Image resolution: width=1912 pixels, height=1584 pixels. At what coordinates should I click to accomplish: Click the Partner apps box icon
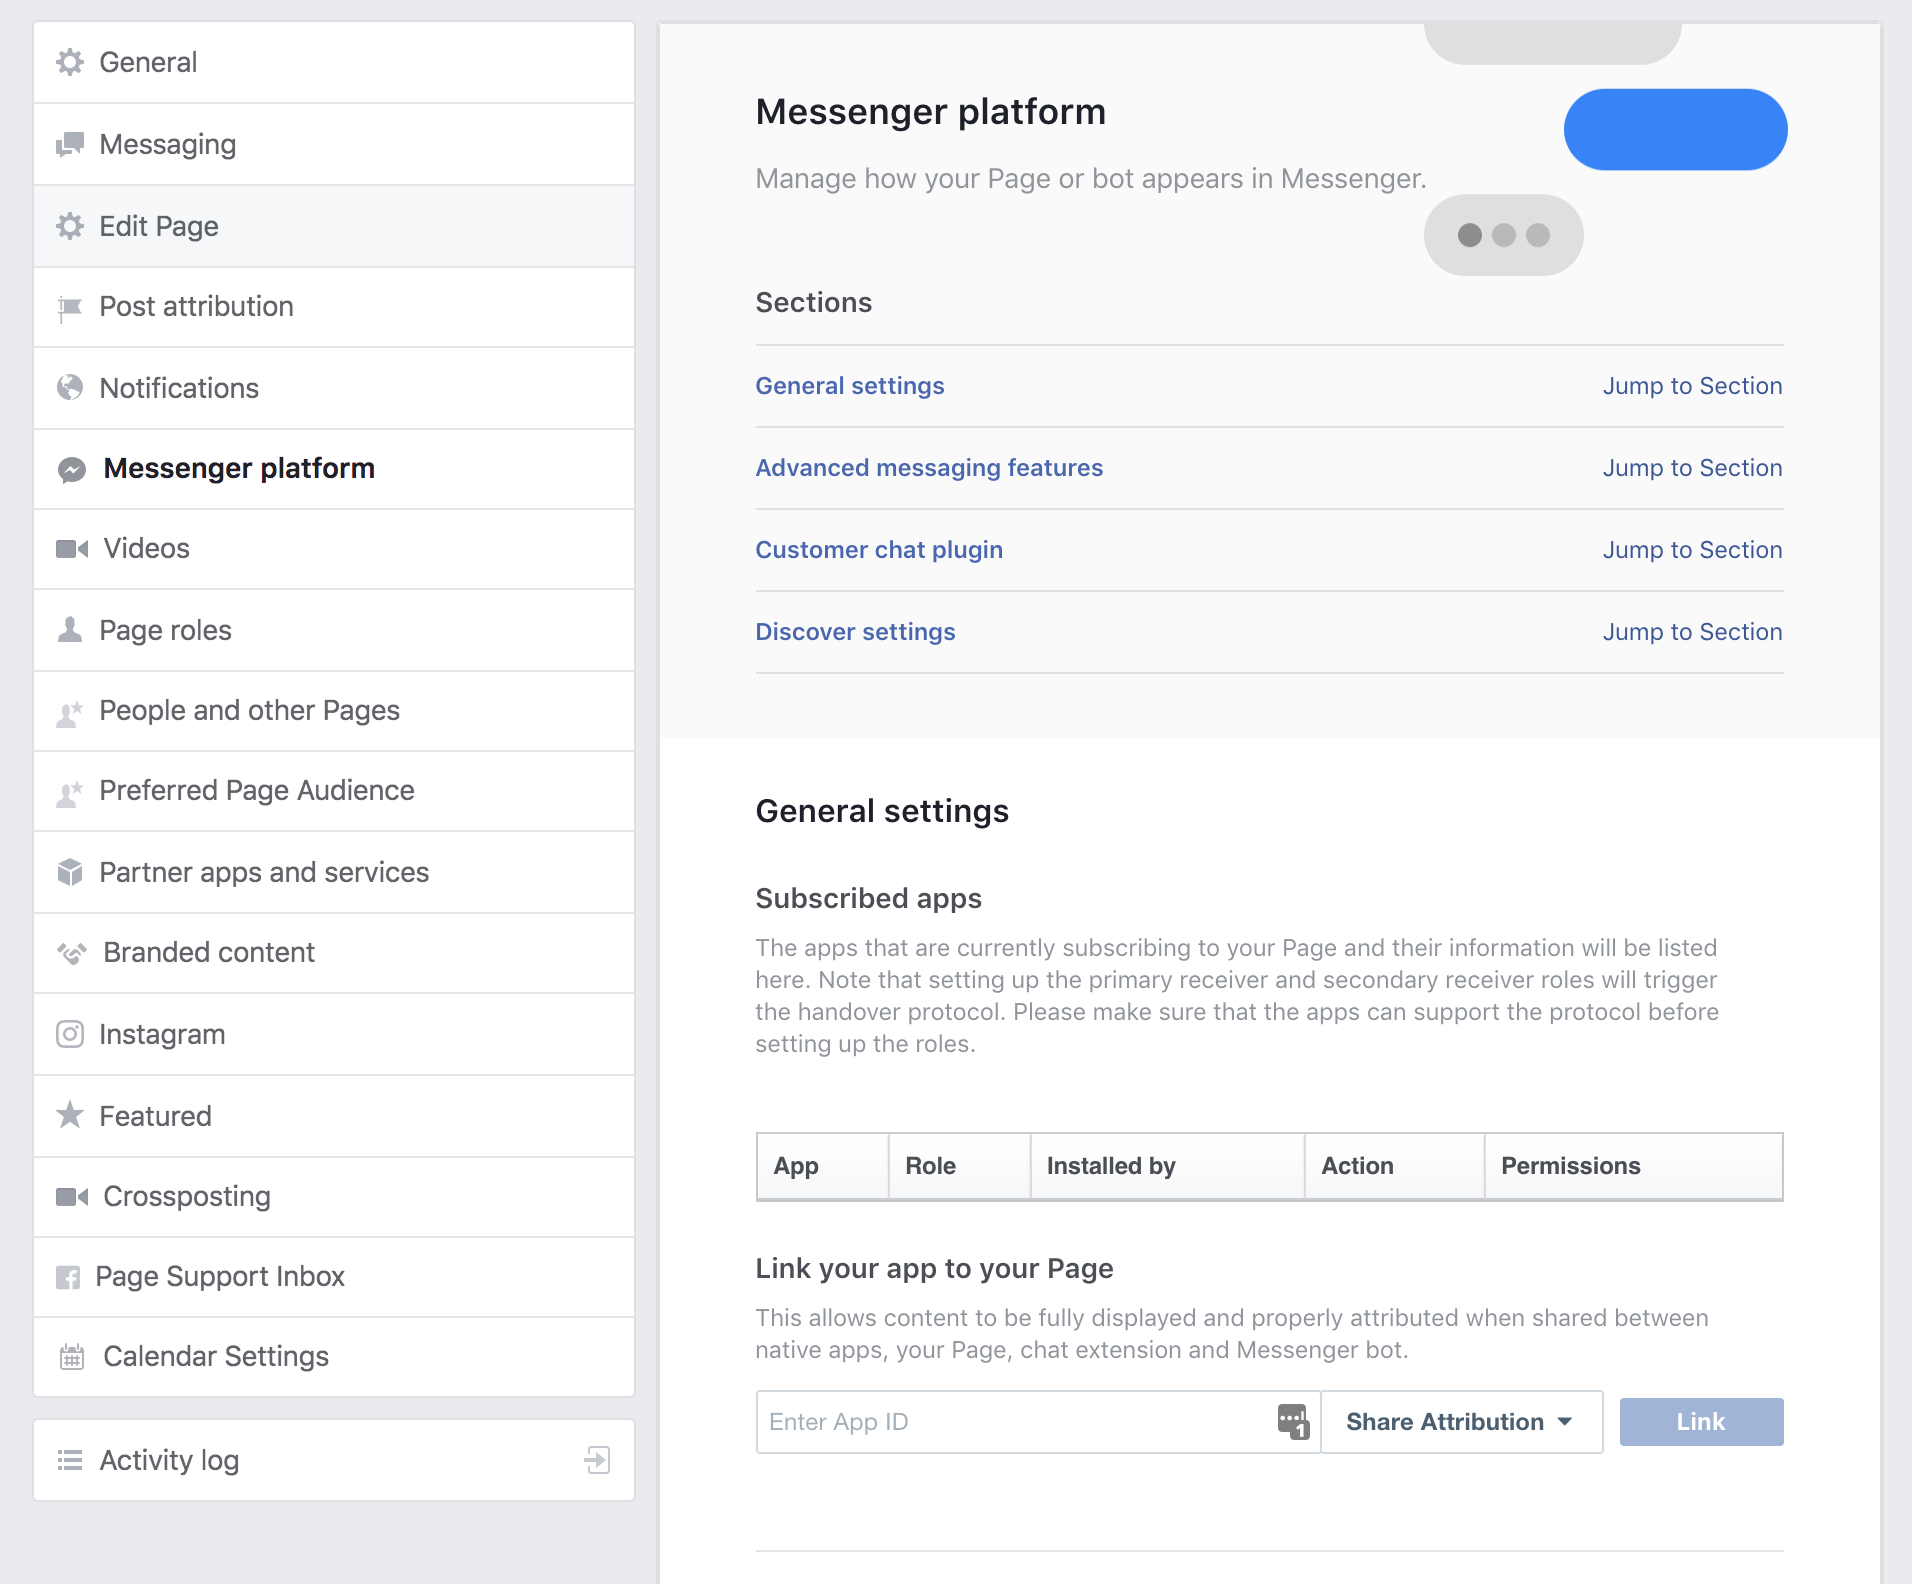70,872
